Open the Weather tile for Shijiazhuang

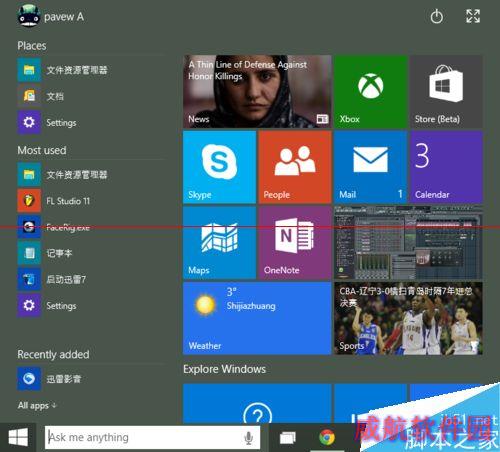pyautogui.click(x=257, y=318)
